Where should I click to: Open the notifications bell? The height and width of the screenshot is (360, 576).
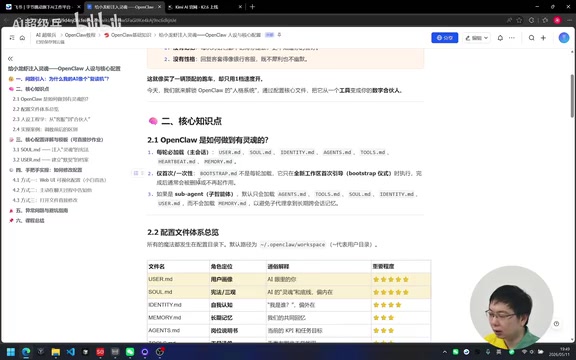(x=500, y=38)
